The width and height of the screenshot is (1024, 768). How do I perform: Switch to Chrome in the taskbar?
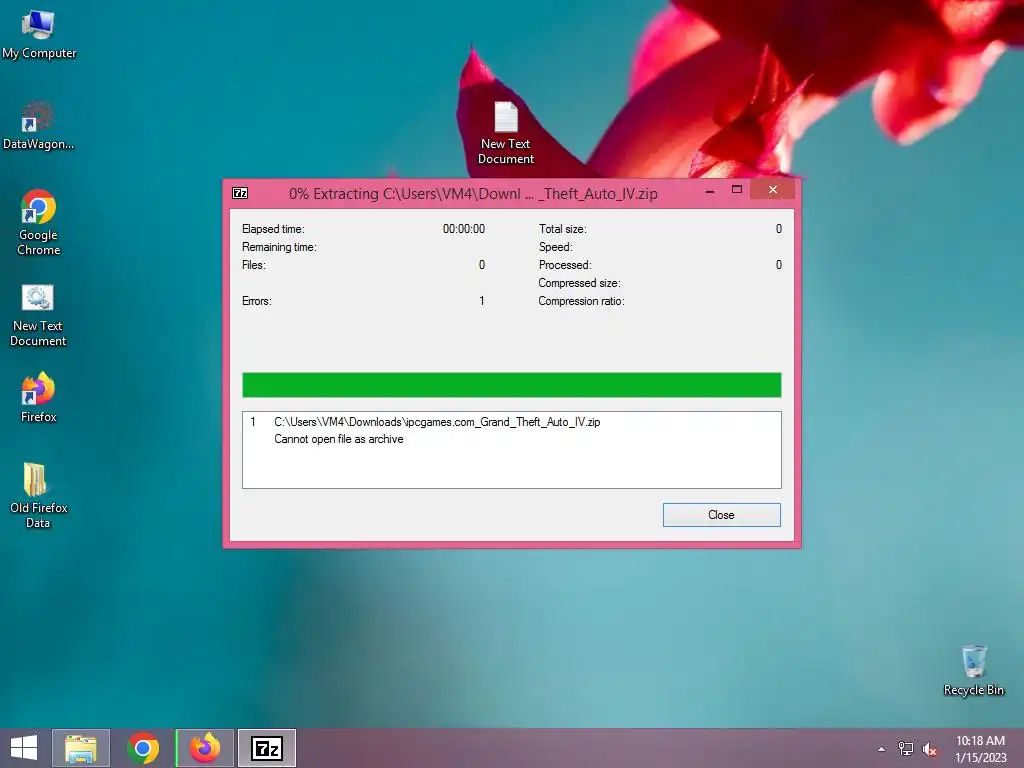[143, 748]
